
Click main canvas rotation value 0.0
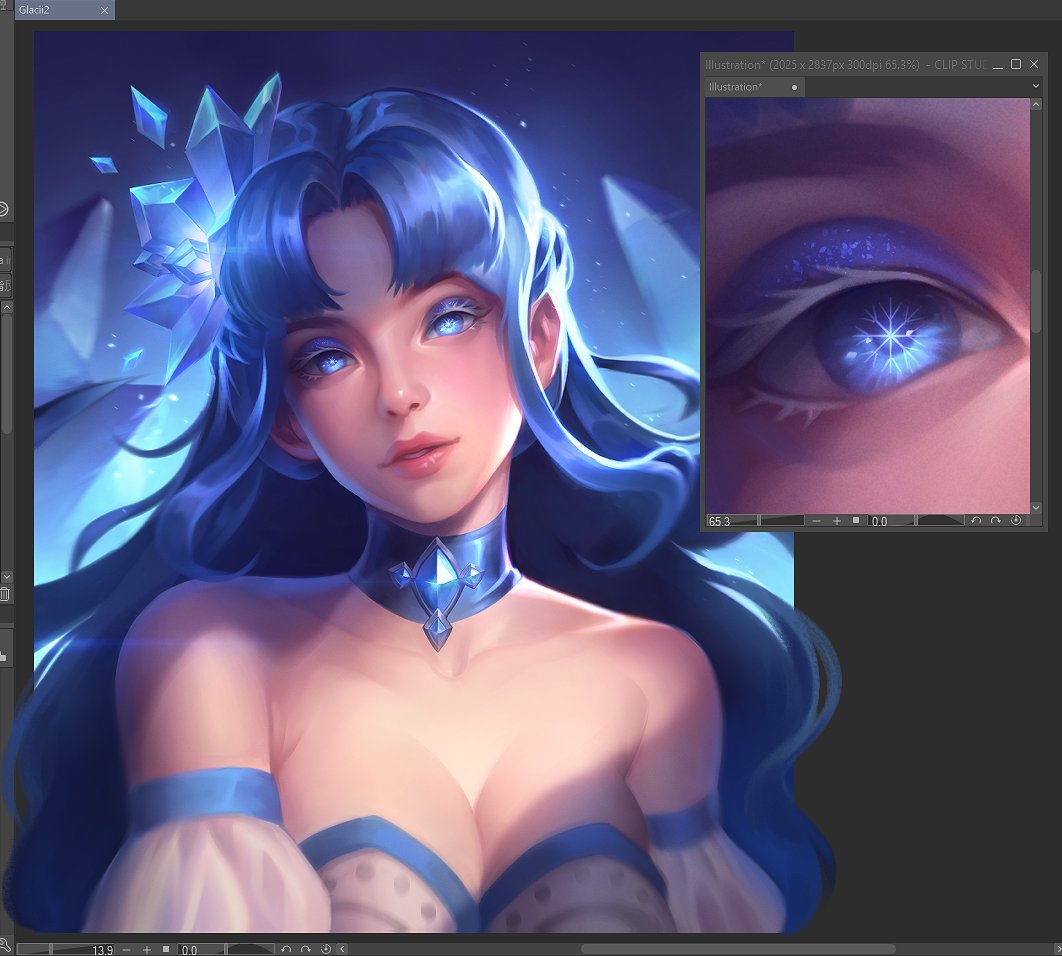pos(189,950)
